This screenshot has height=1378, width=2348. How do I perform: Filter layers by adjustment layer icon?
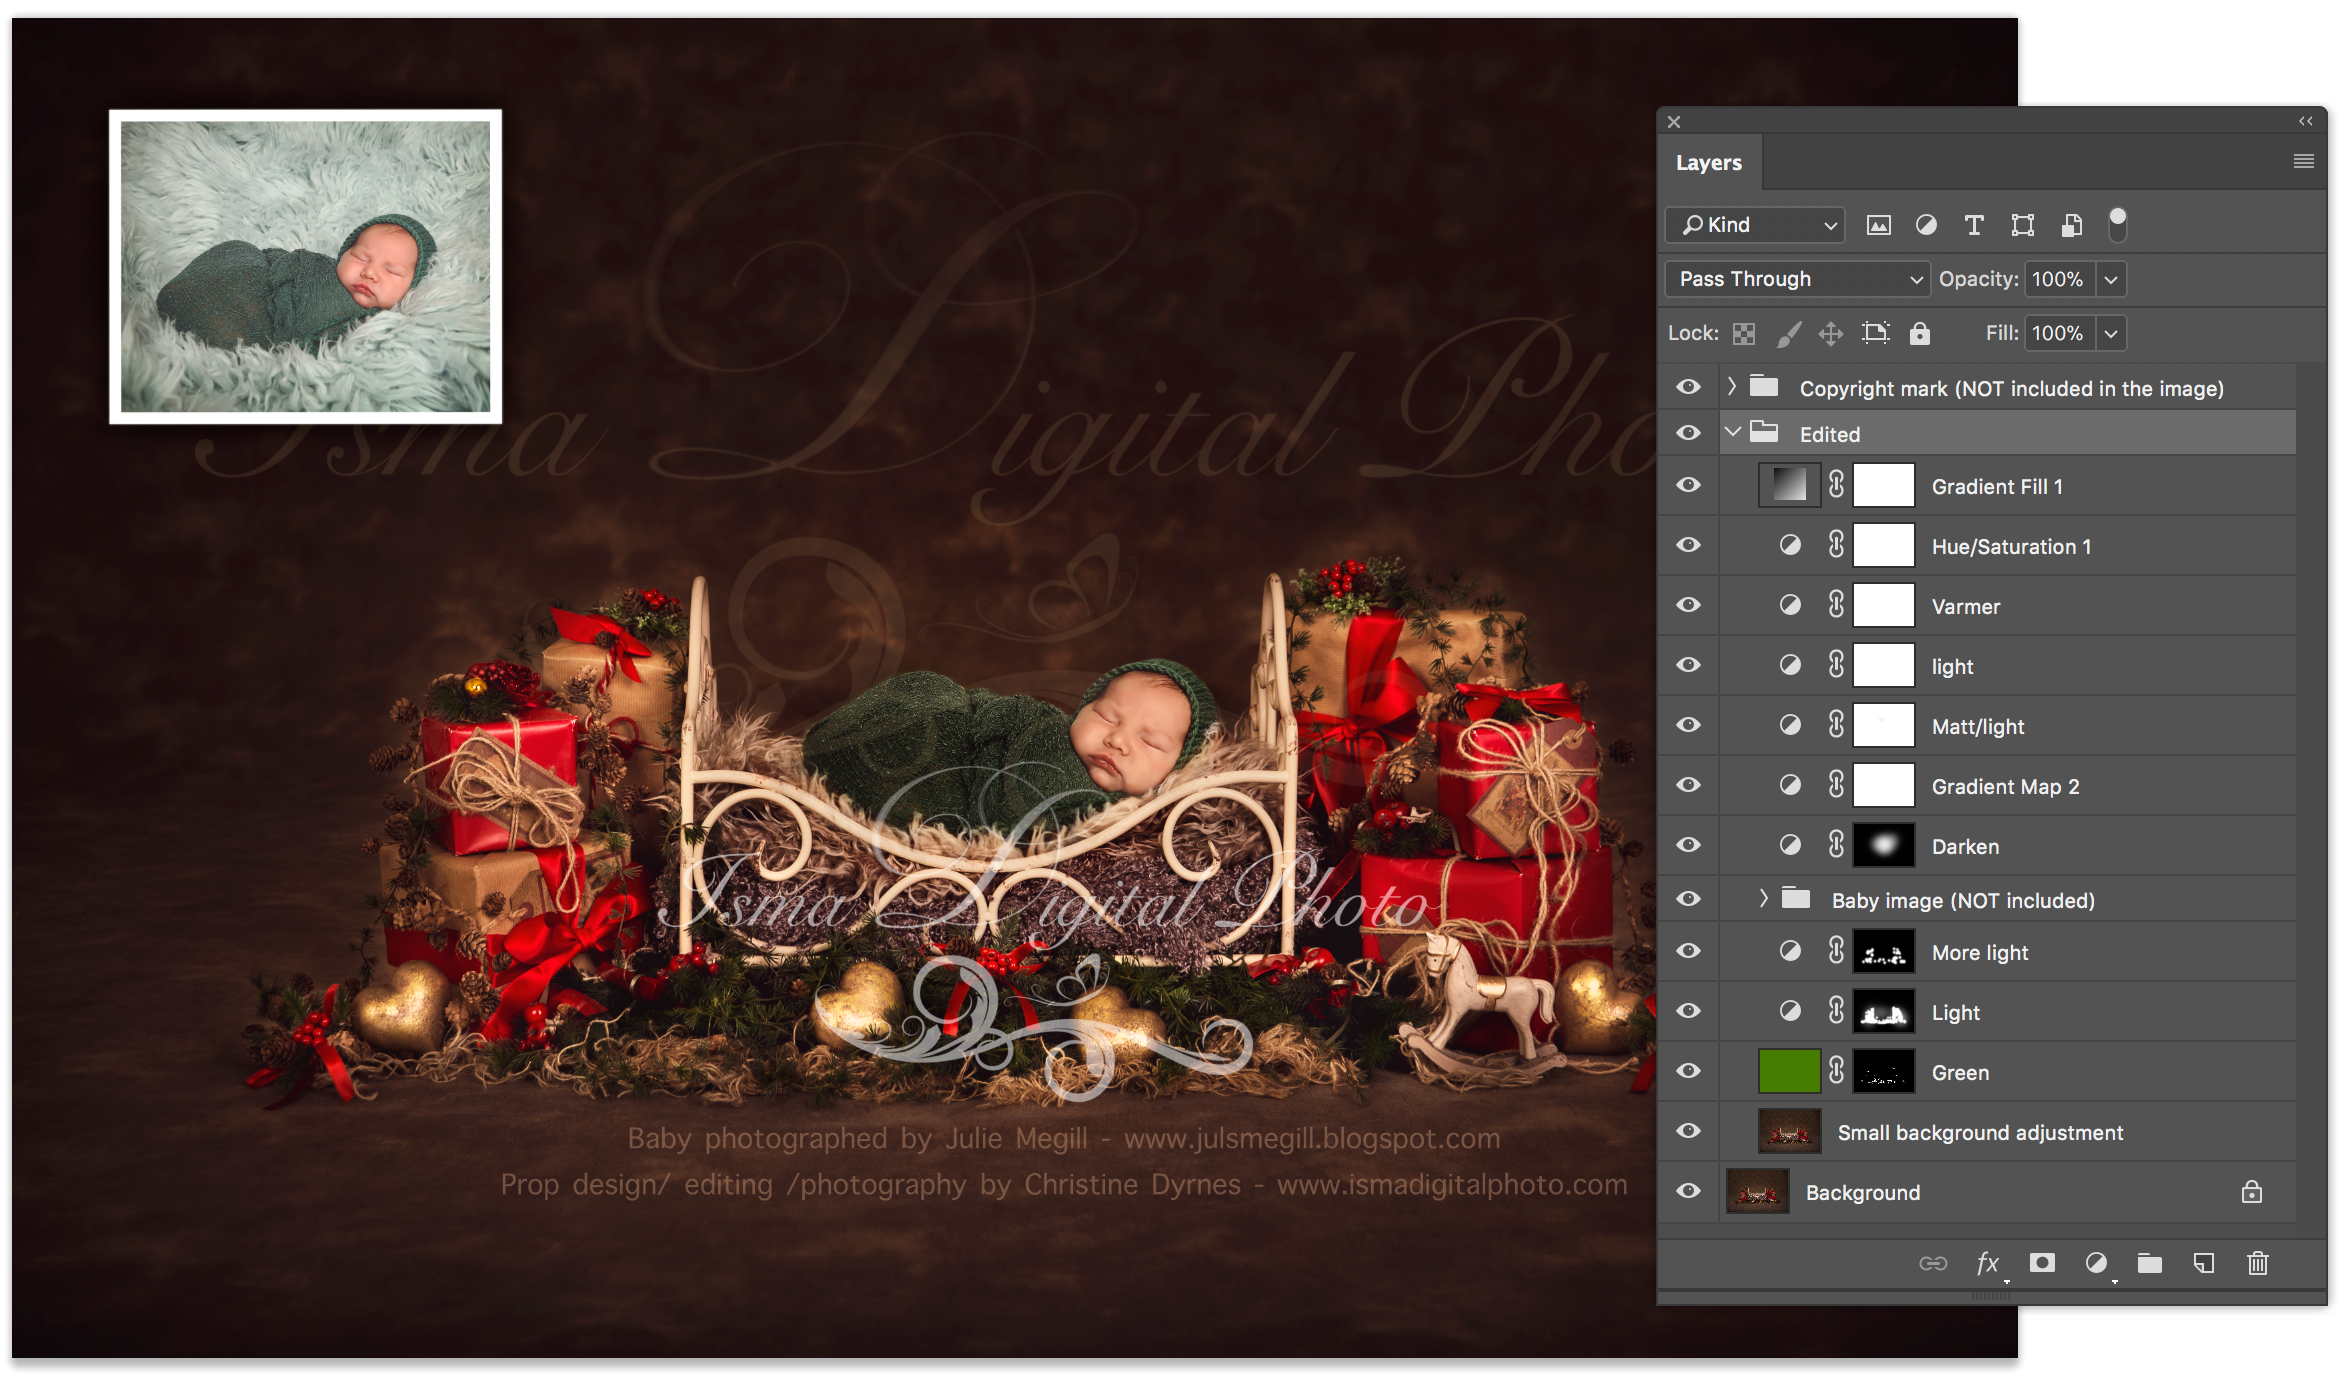[1926, 225]
